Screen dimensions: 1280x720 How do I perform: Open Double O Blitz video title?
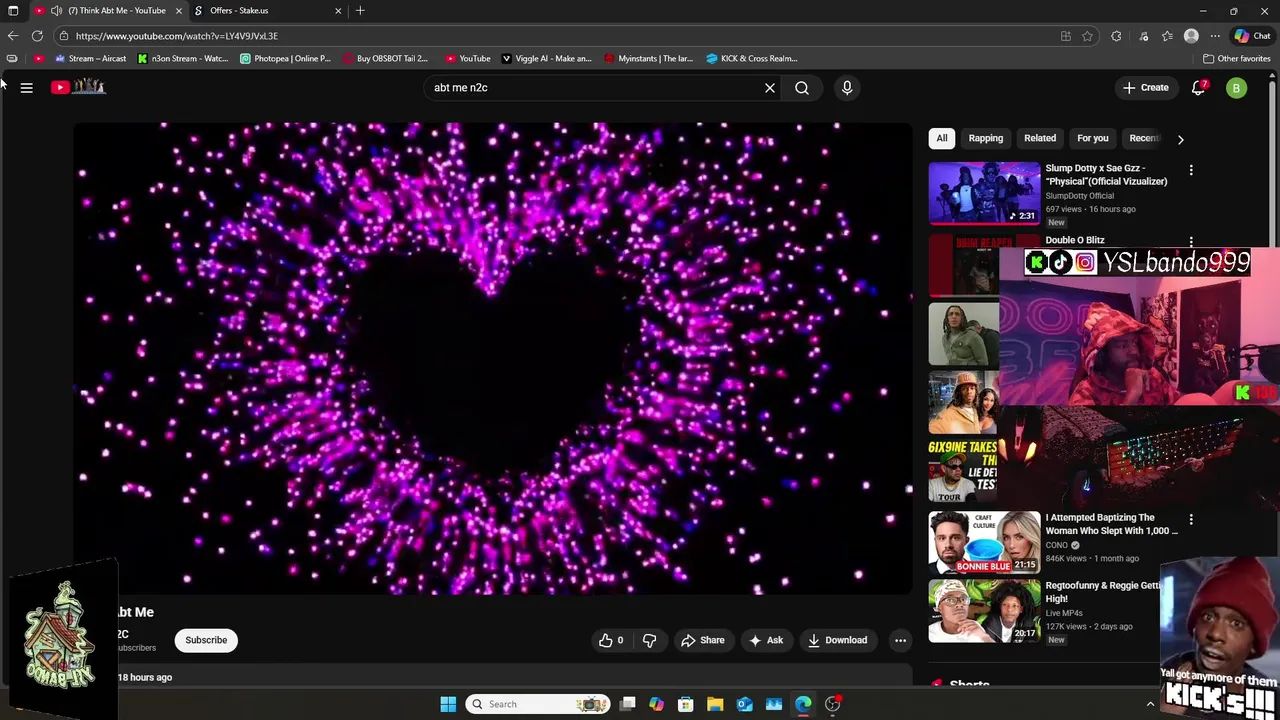[1075, 240]
